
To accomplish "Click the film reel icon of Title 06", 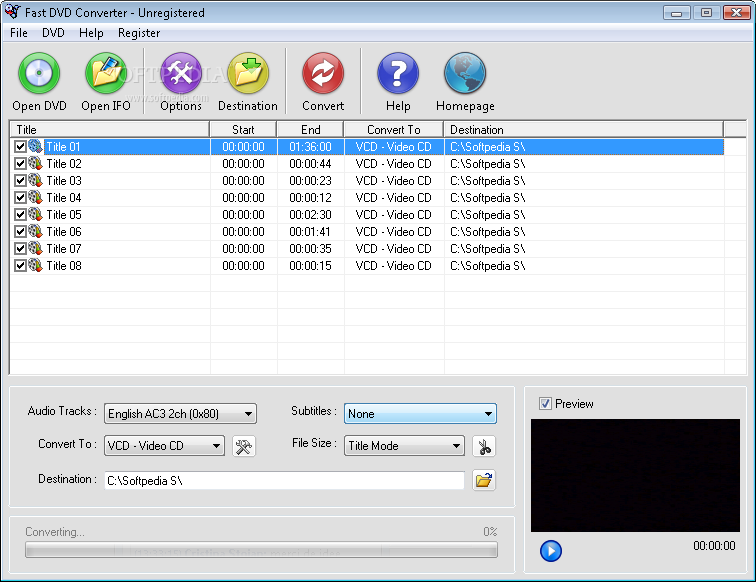I will [x=35, y=231].
